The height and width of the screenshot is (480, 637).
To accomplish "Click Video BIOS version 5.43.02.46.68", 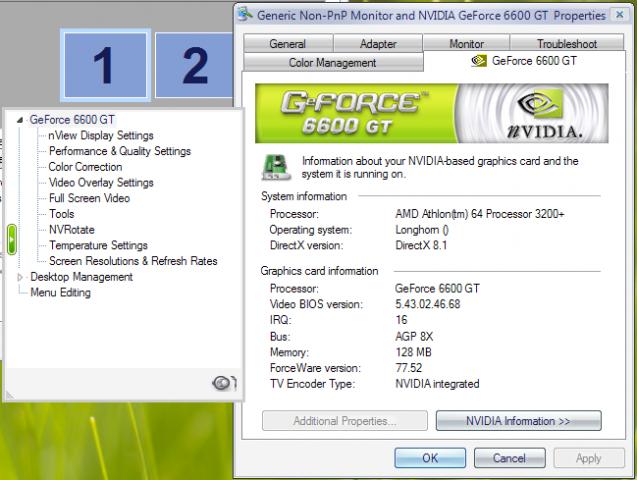I will [x=427, y=304].
